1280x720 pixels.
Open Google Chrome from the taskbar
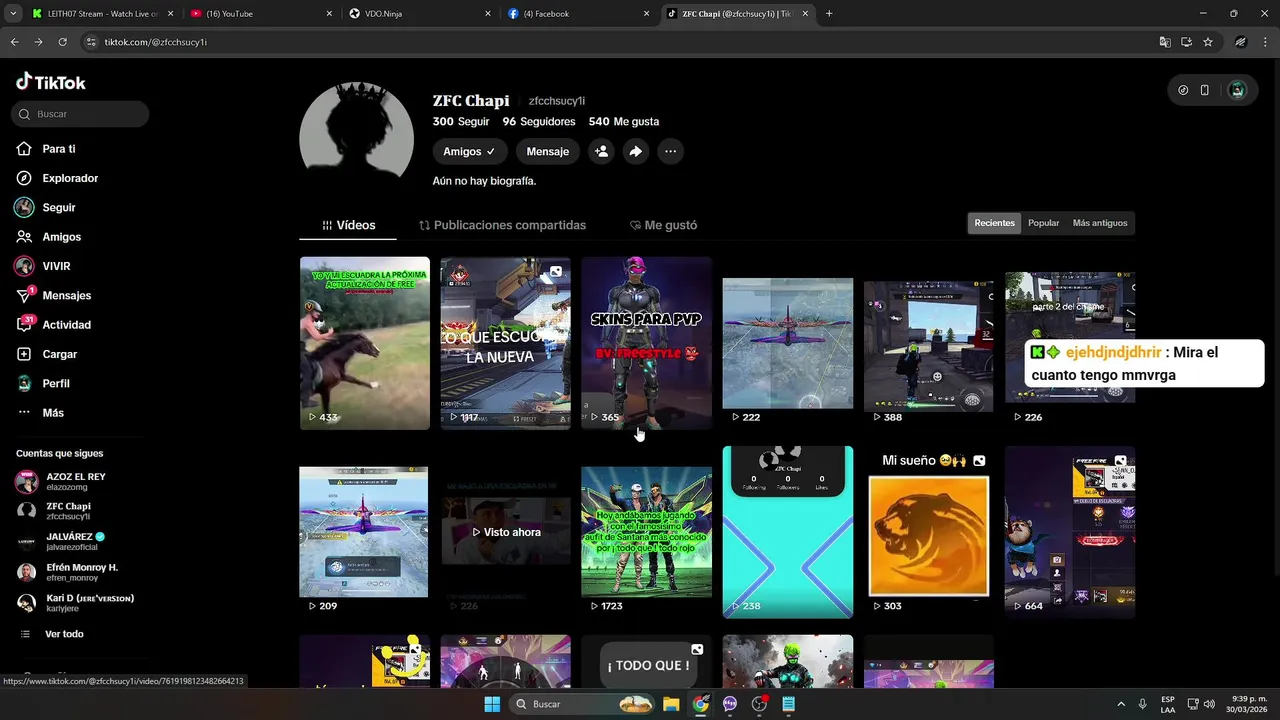point(700,704)
